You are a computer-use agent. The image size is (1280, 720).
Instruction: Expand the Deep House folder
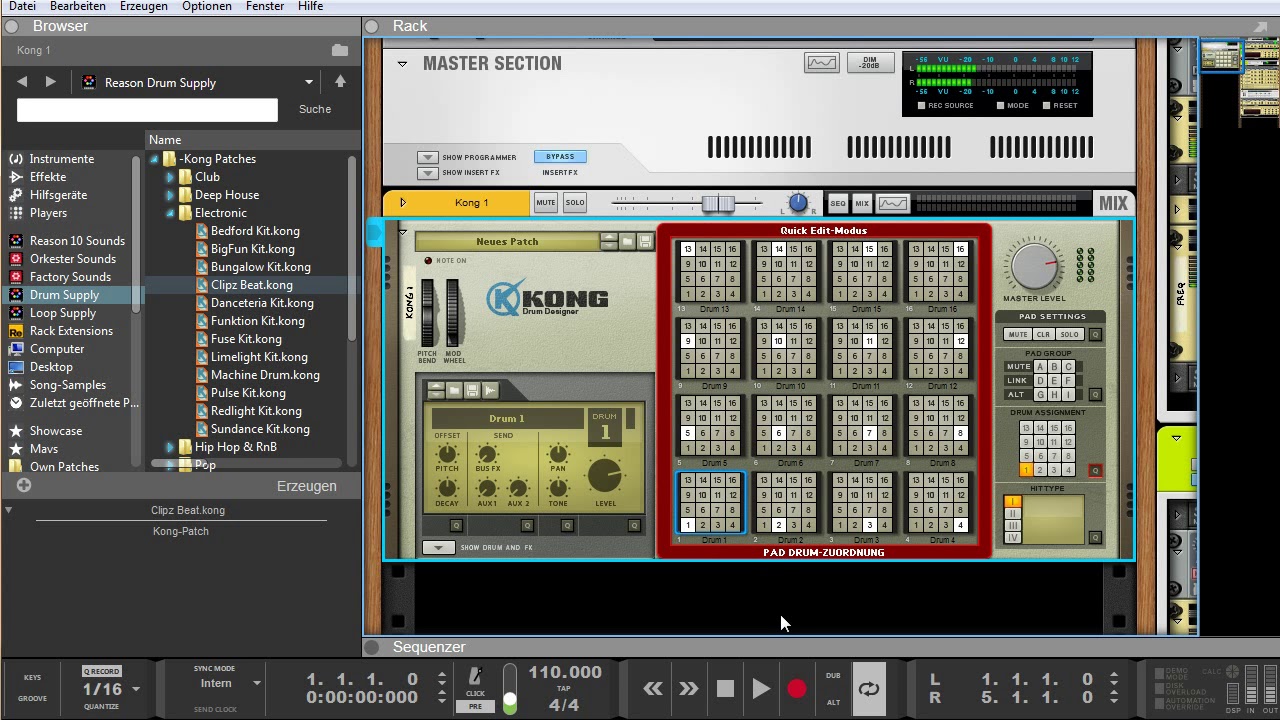(x=170, y=195)
